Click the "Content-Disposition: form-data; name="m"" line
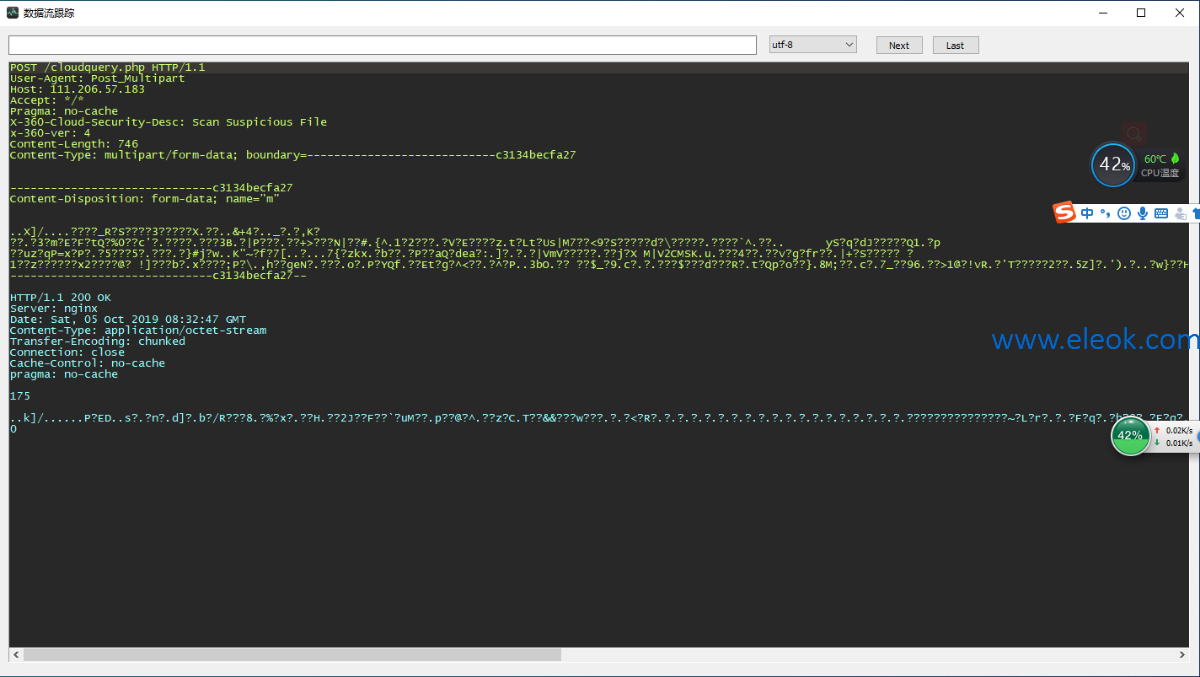 coord(145,199)
